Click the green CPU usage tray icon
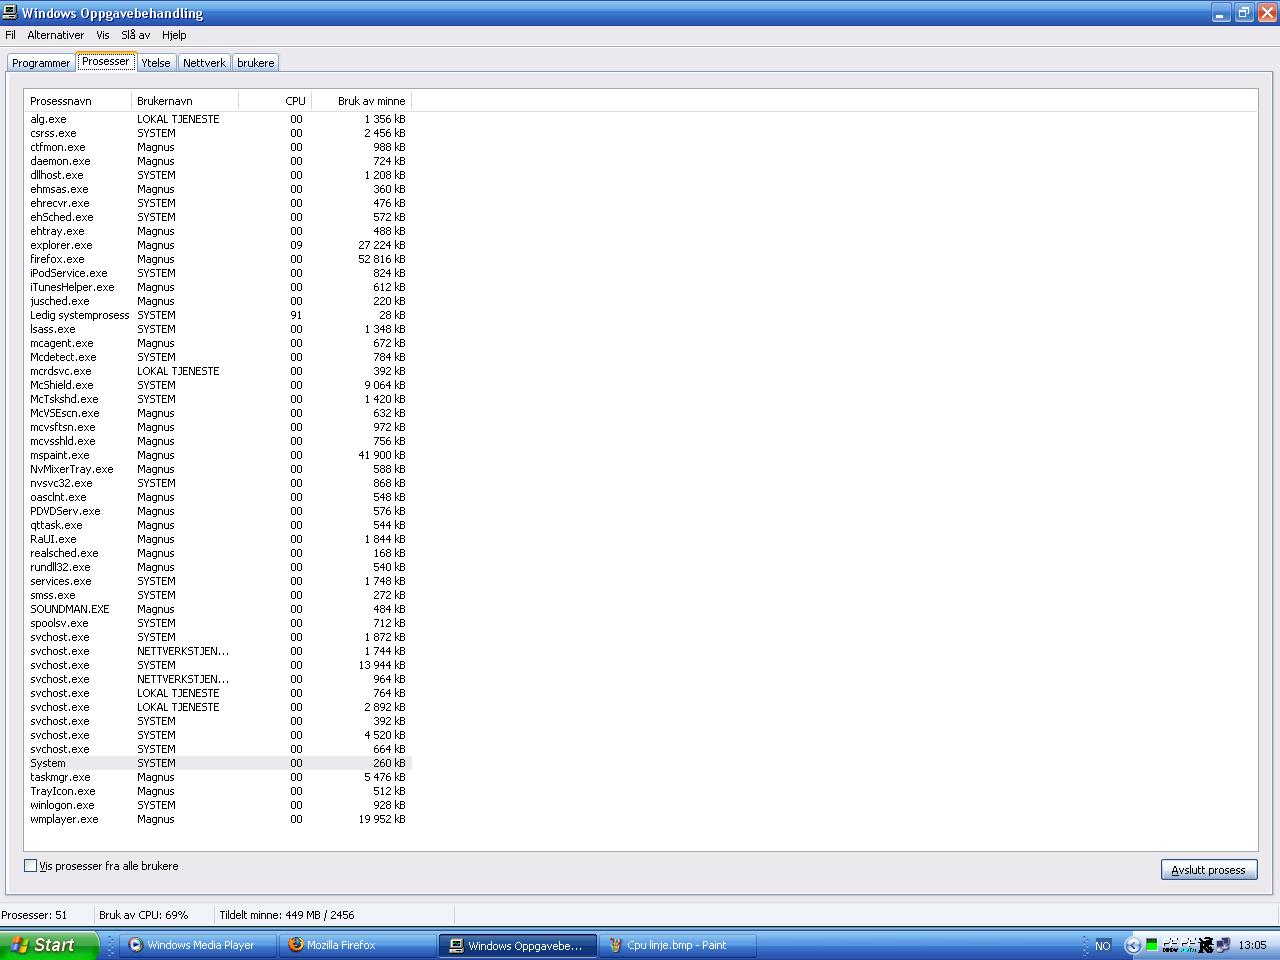 pyautogui.click(x=1151, y=944)
